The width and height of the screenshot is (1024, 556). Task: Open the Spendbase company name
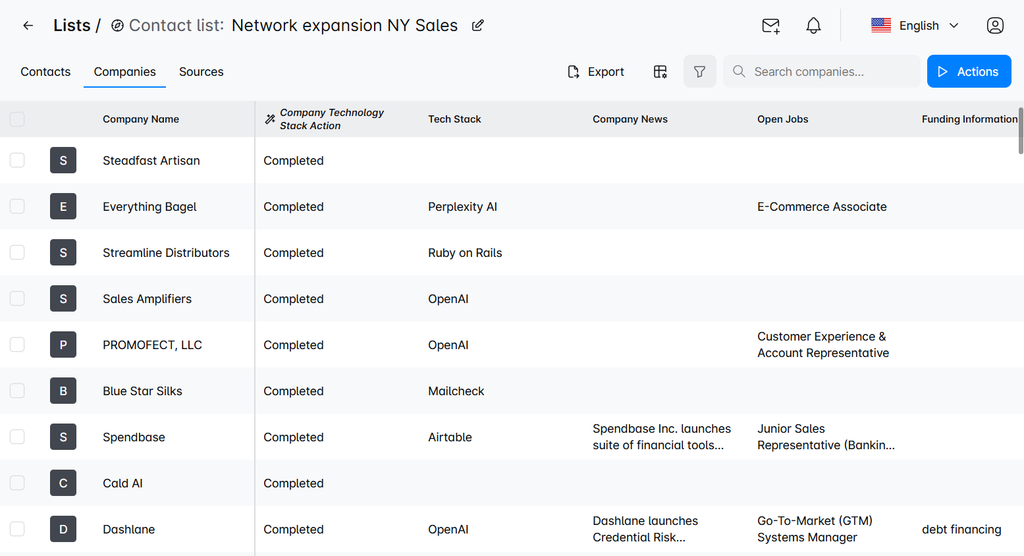click(x=134, y=437)
